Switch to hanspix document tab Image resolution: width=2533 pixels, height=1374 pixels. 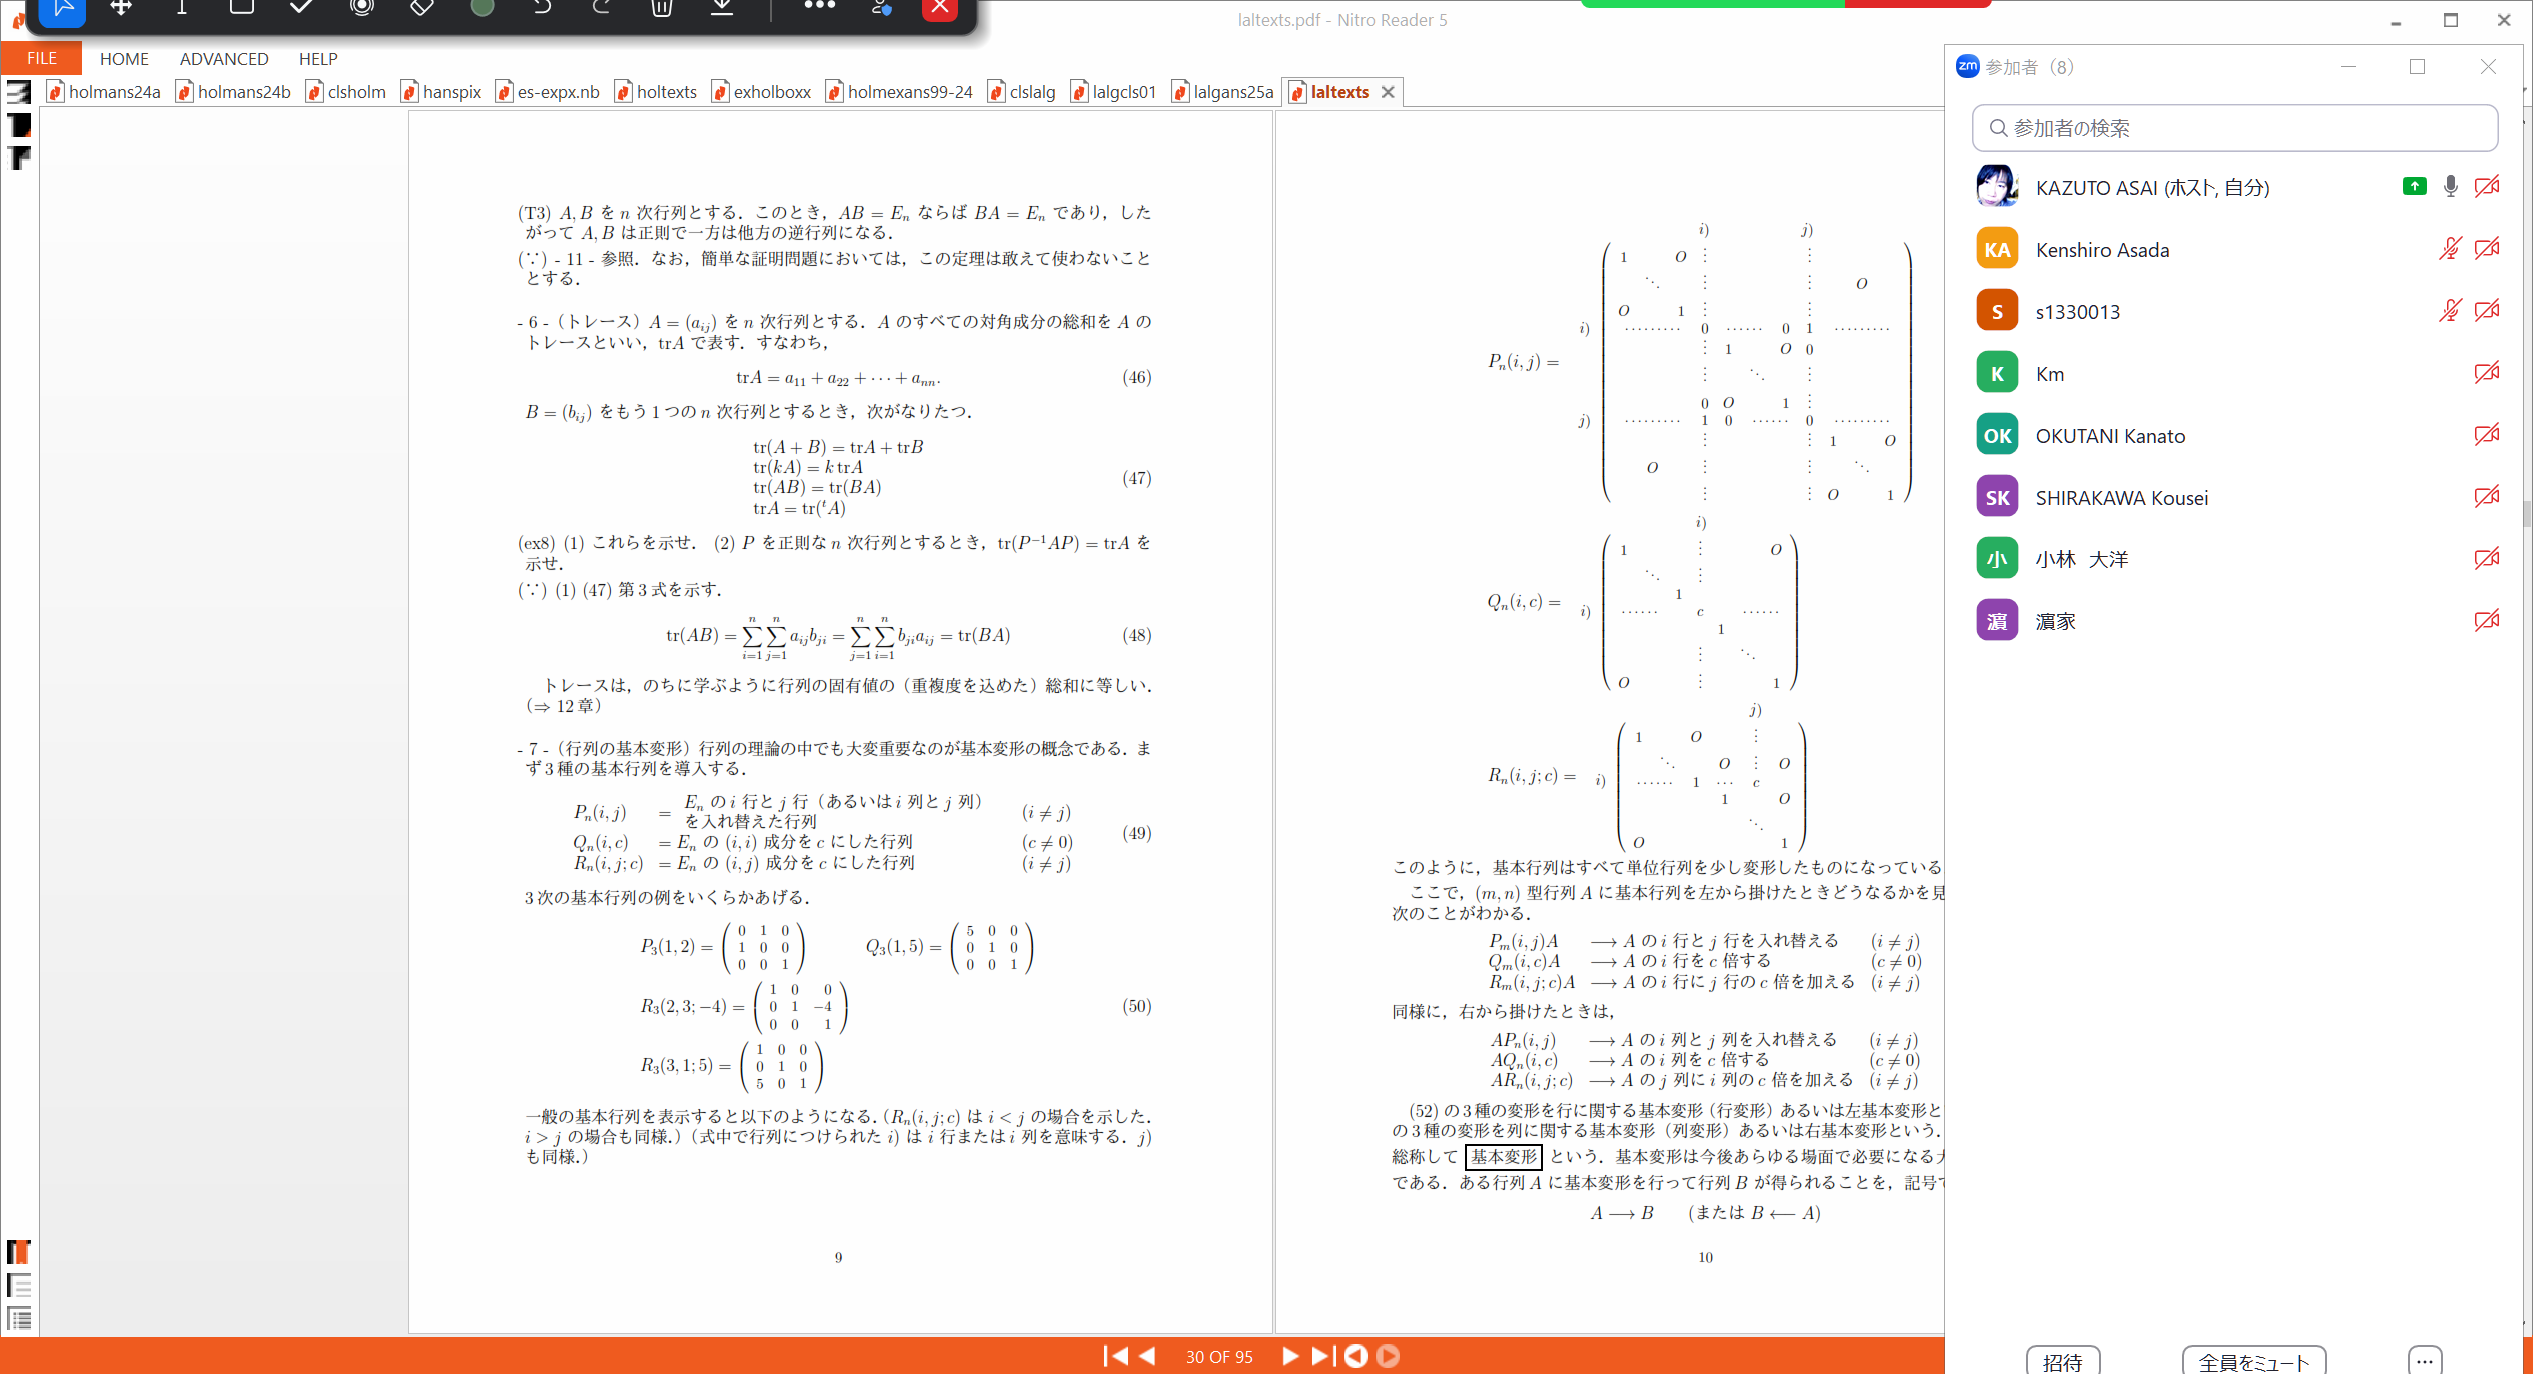[441, 92]
